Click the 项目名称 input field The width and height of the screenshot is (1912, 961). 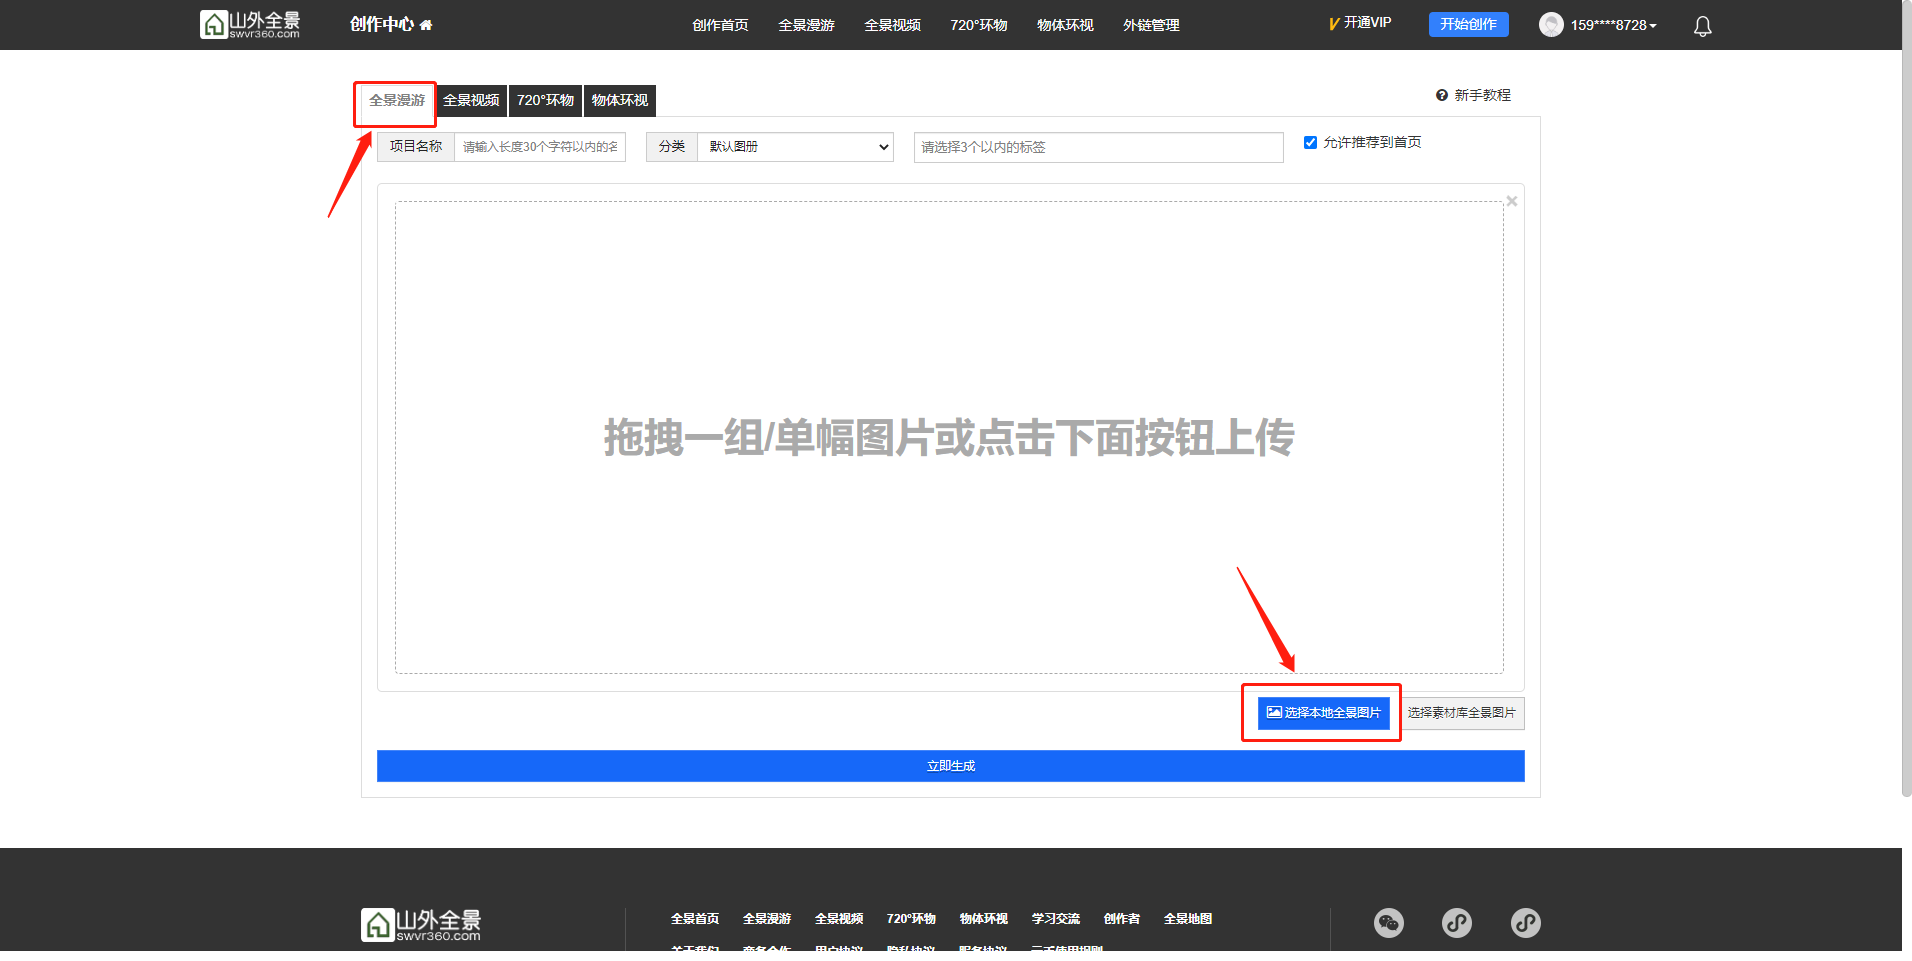pos(539,147)
